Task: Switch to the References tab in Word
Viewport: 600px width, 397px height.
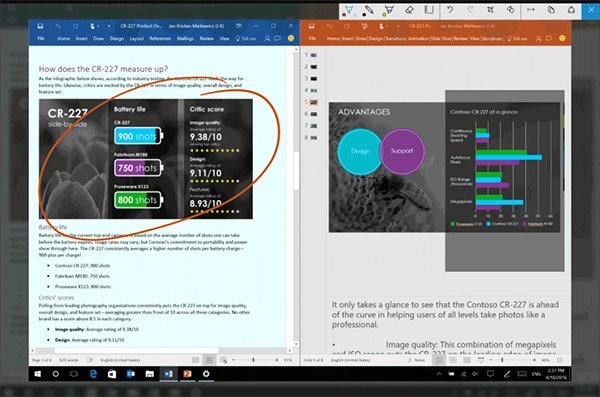Action: 160,38
